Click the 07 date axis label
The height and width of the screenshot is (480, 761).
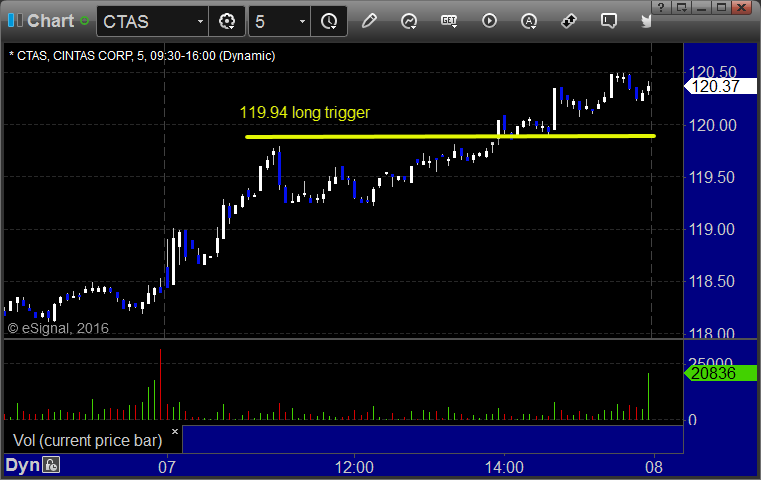[x=166, y=467]
